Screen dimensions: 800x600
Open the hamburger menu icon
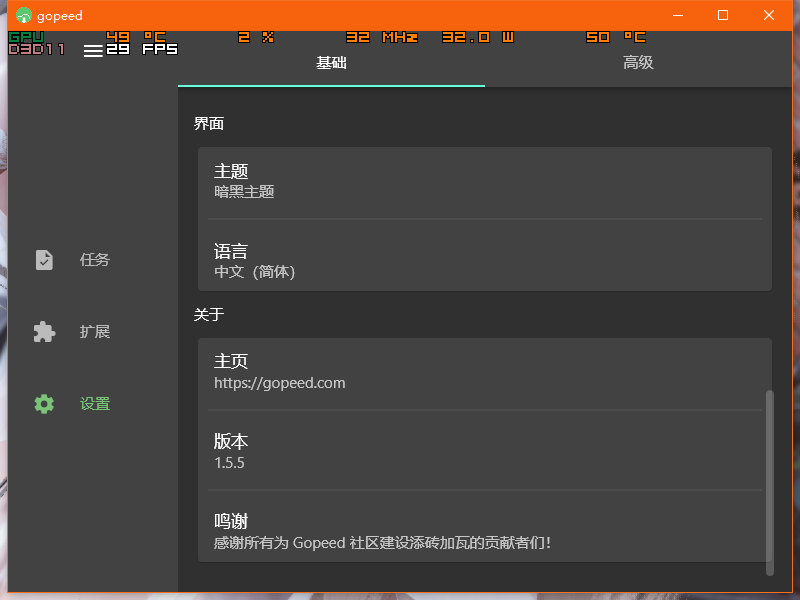tap(93, 51)
